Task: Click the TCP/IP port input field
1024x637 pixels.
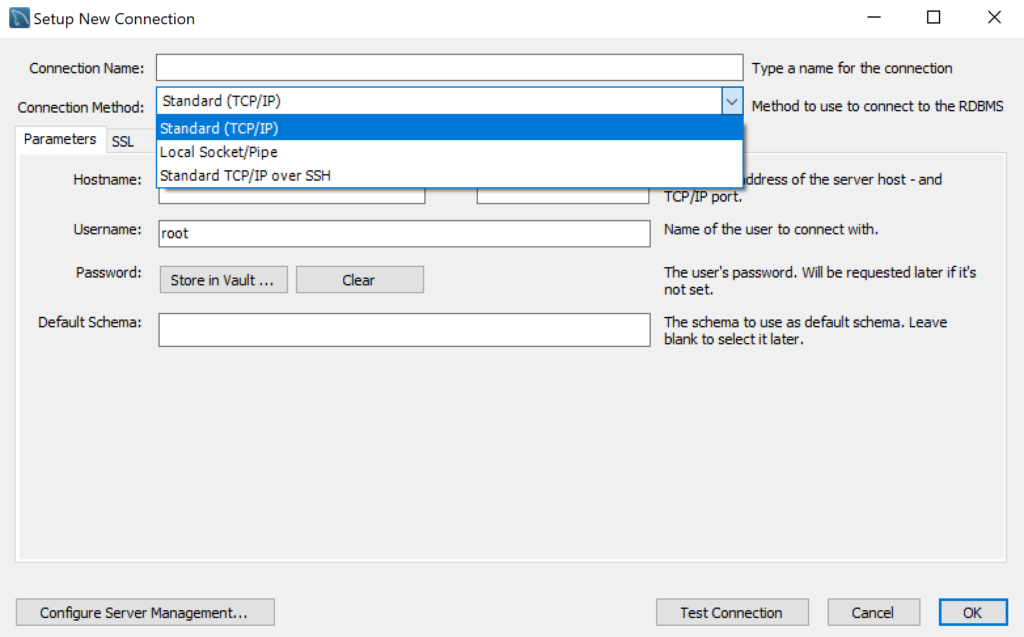Action: coord(563,196)
